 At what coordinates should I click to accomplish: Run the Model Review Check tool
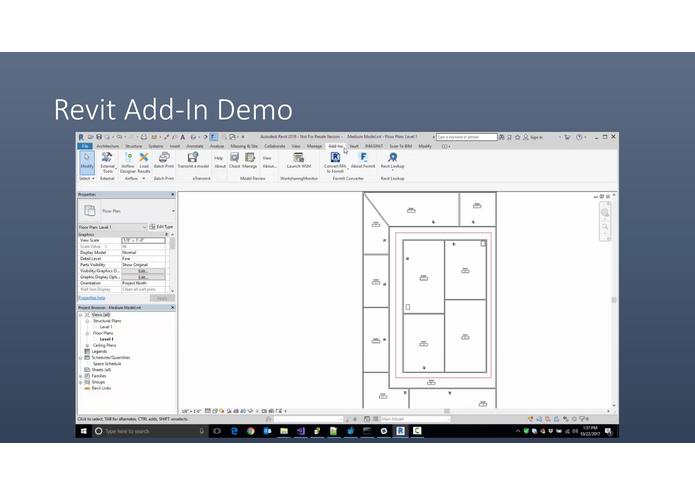(234, 160)
